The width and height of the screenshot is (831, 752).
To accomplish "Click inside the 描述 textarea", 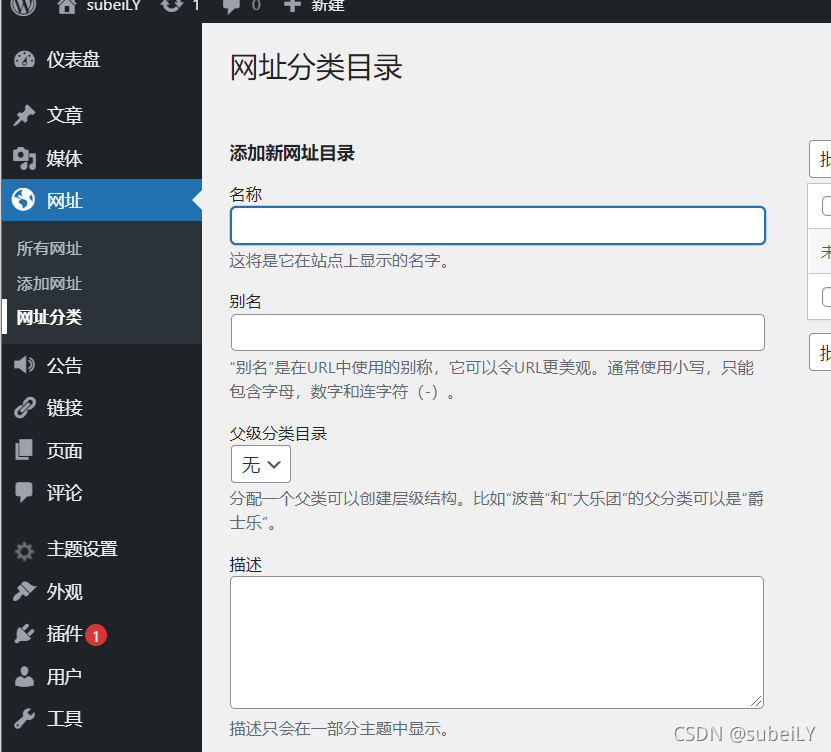I will point(497,642).
